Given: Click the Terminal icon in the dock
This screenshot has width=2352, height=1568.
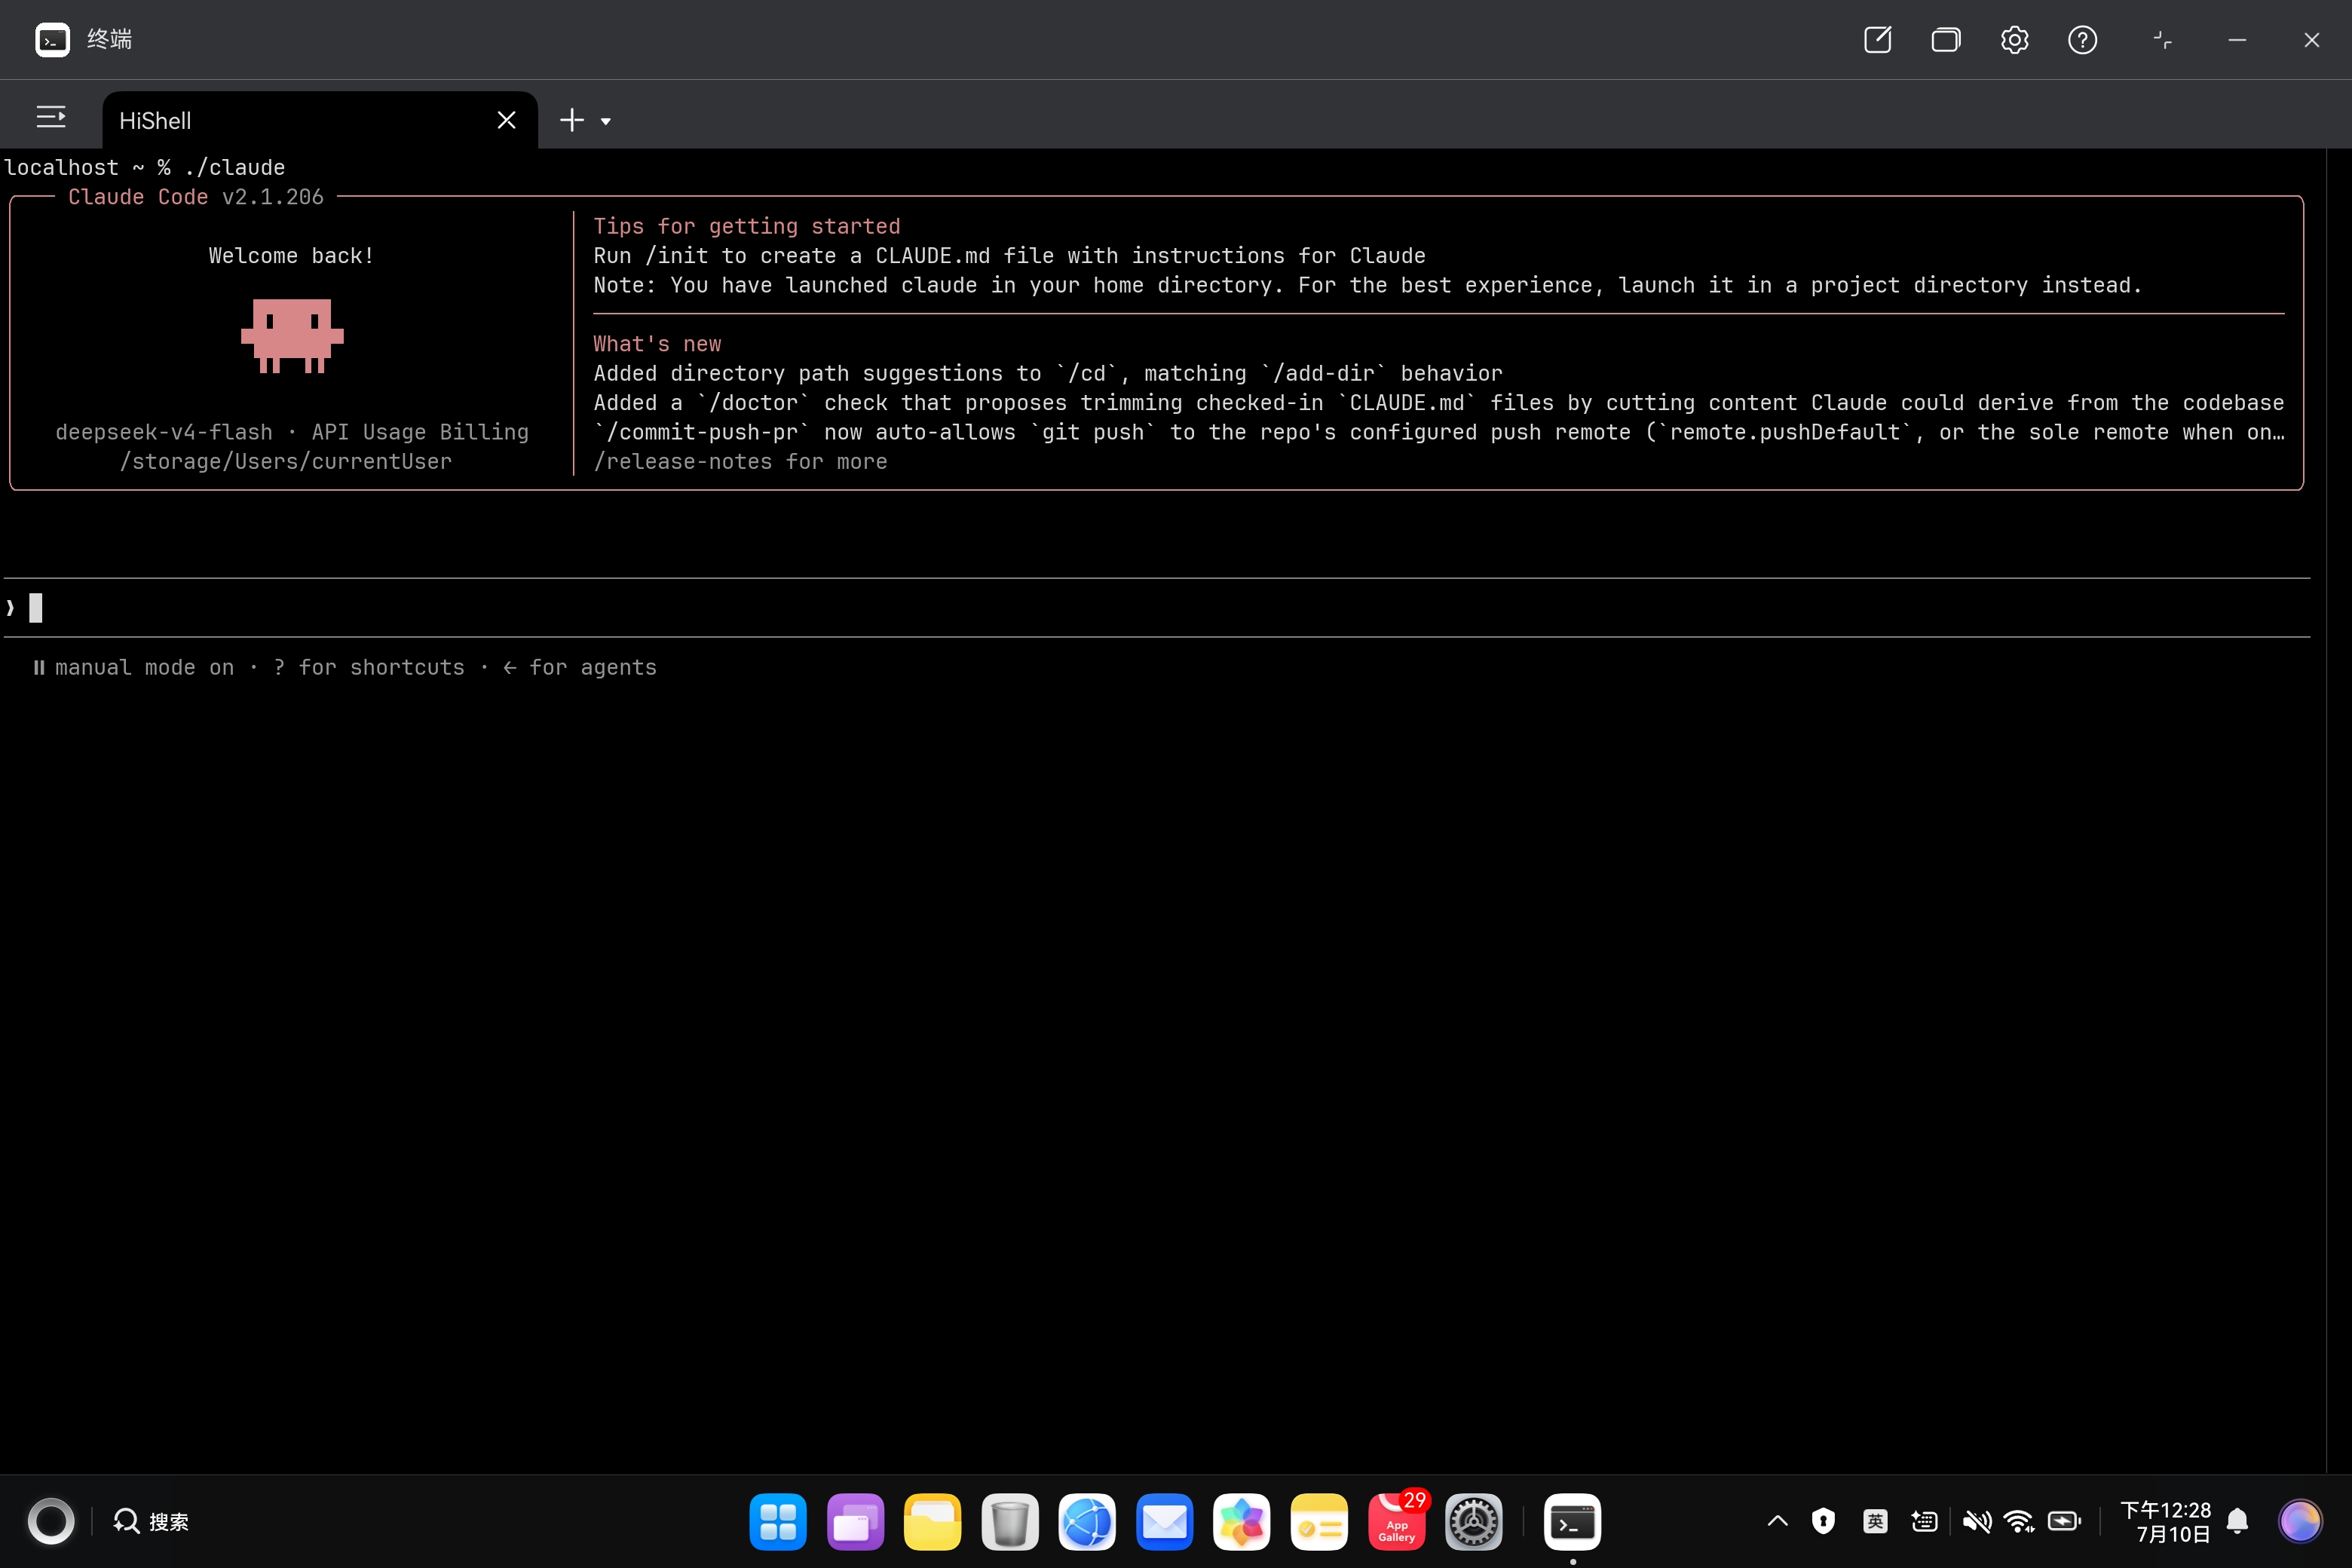Looking at the screenshot, I should (x=1573, y=1522).
